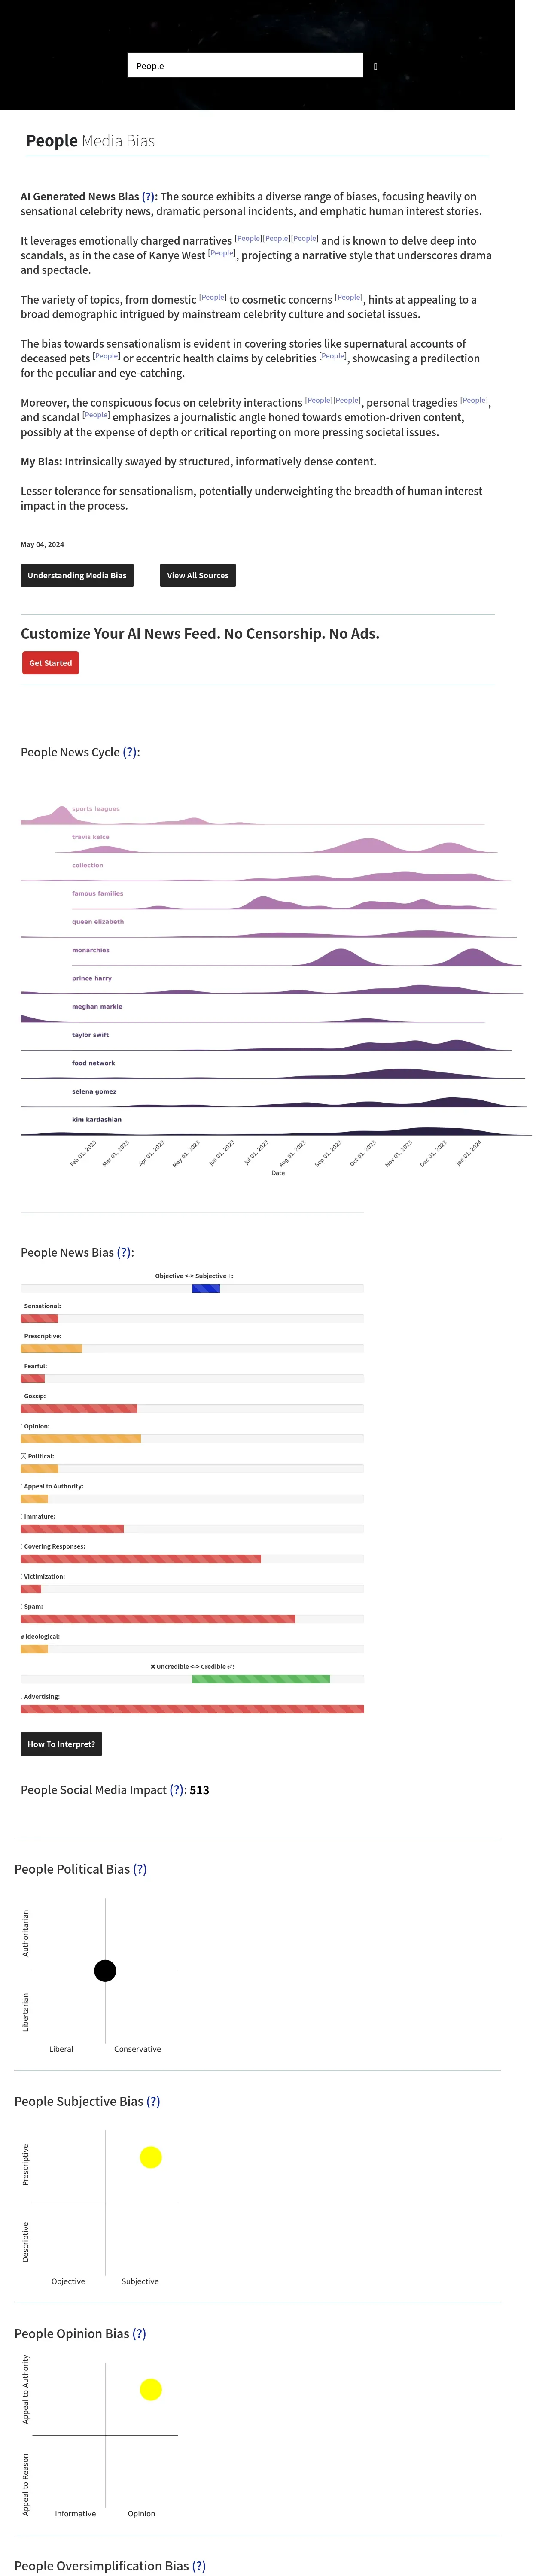Click the search icon beside the People field
Screen dimensions: 536x2576
(375, 66)
